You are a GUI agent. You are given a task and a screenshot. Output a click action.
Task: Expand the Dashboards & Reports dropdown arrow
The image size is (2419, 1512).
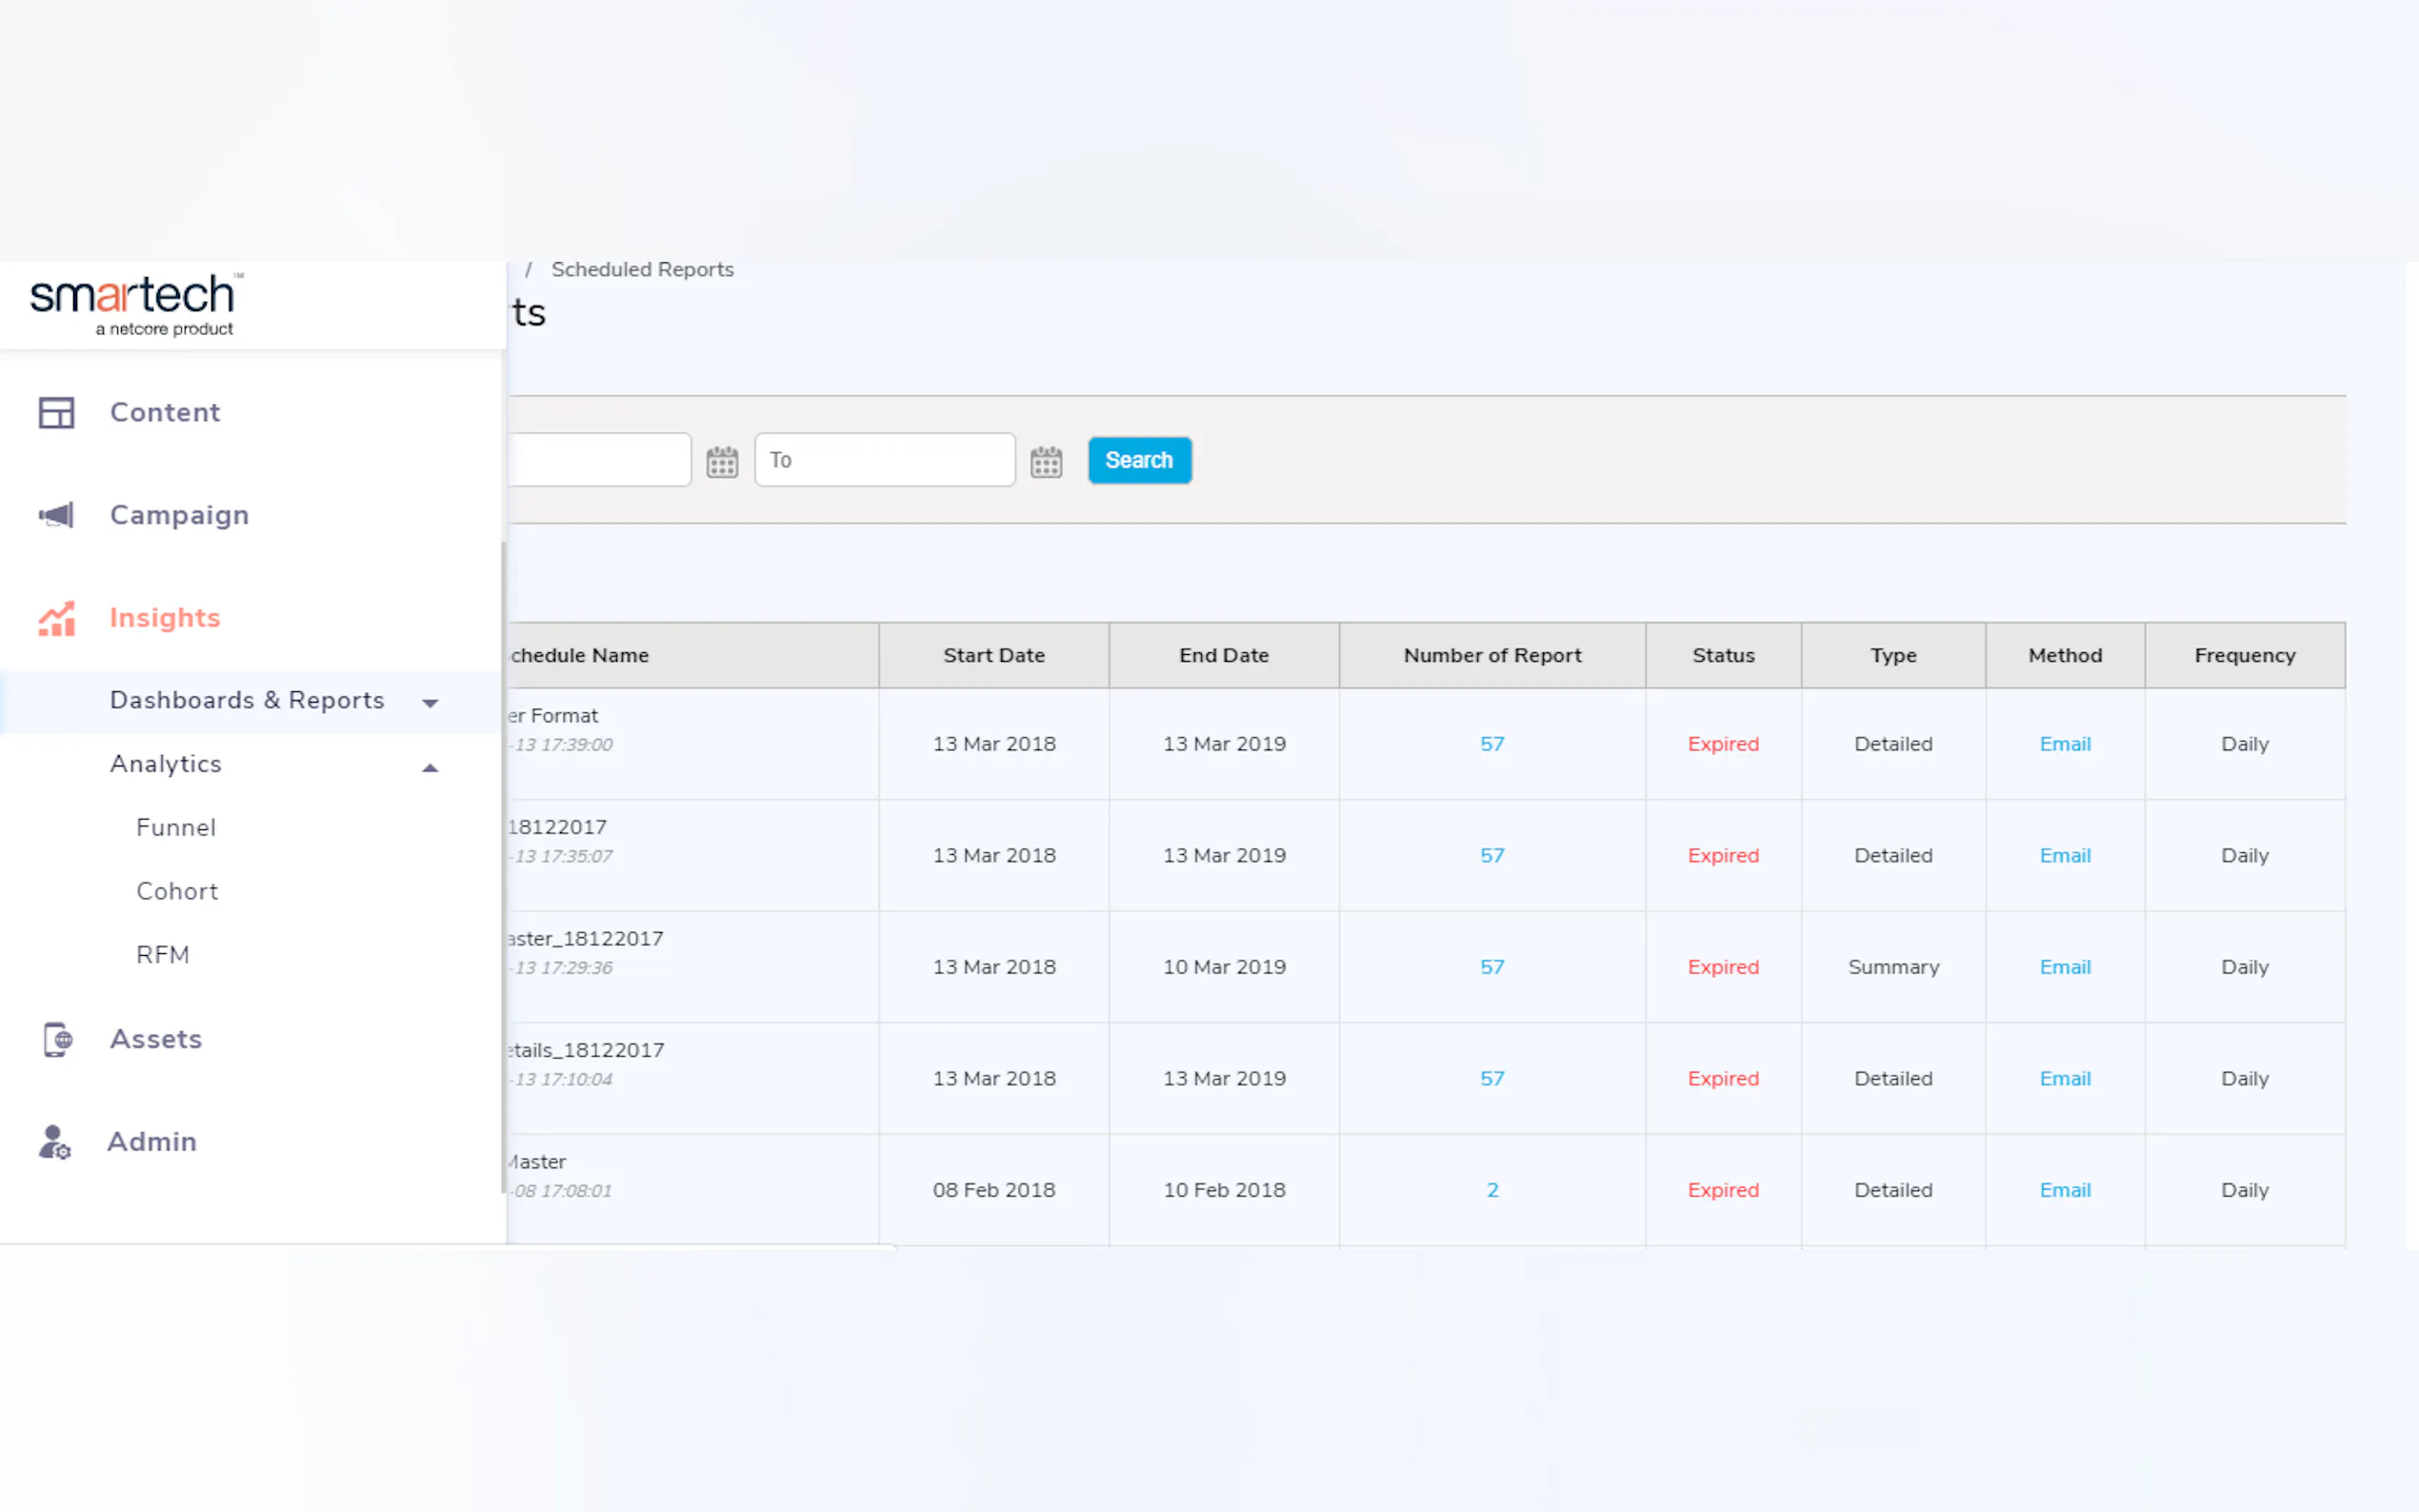click(x=430, y=703)
